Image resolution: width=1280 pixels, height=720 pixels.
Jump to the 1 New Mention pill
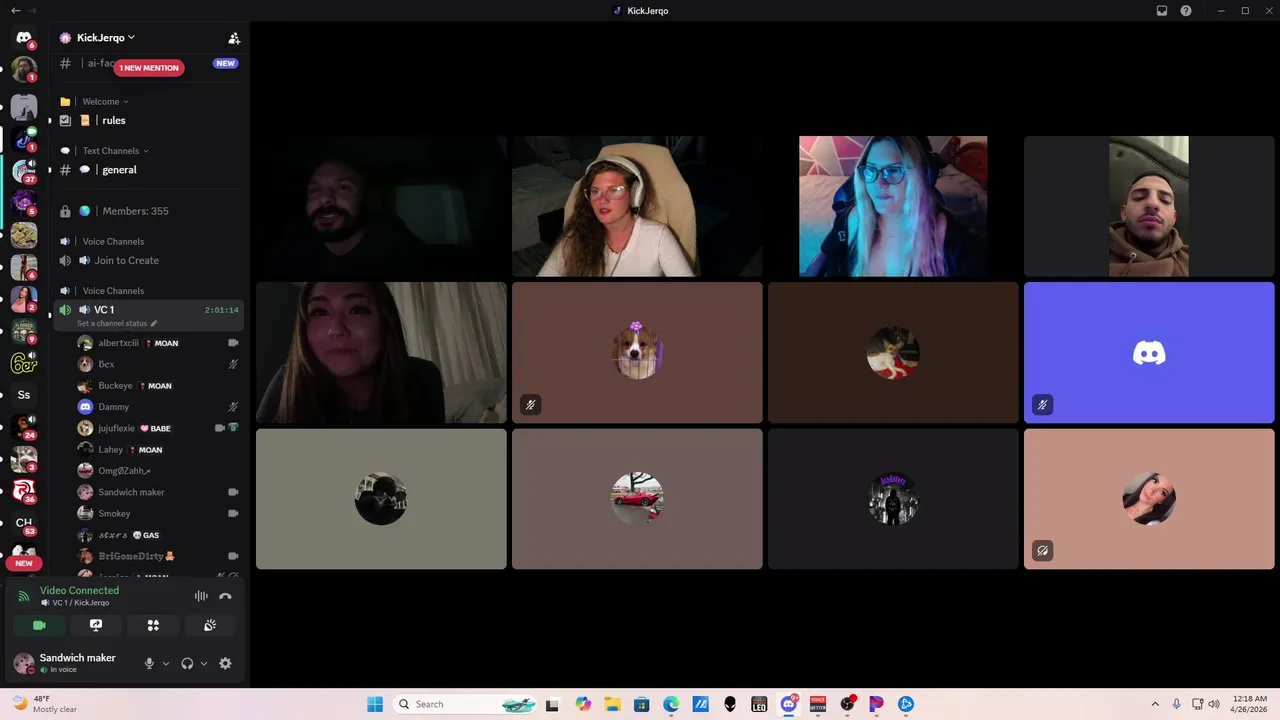coord(149,68)
